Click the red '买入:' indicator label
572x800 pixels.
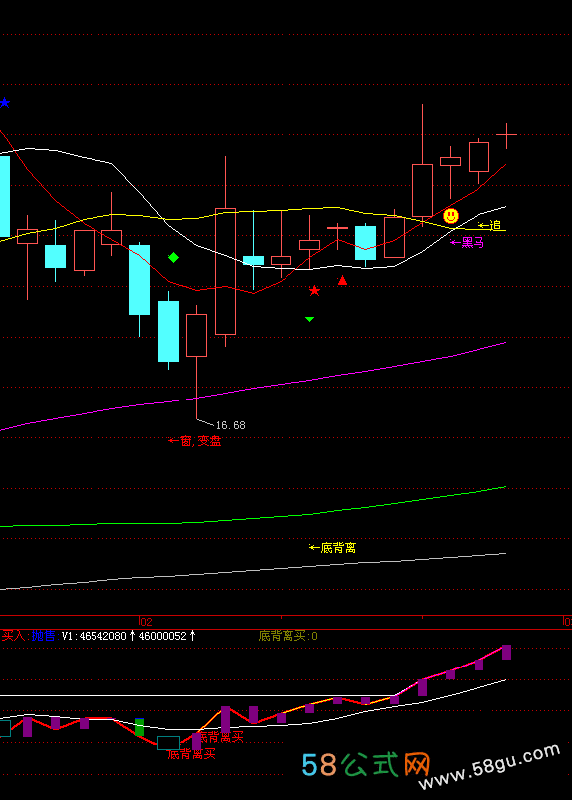pos(15,636)
